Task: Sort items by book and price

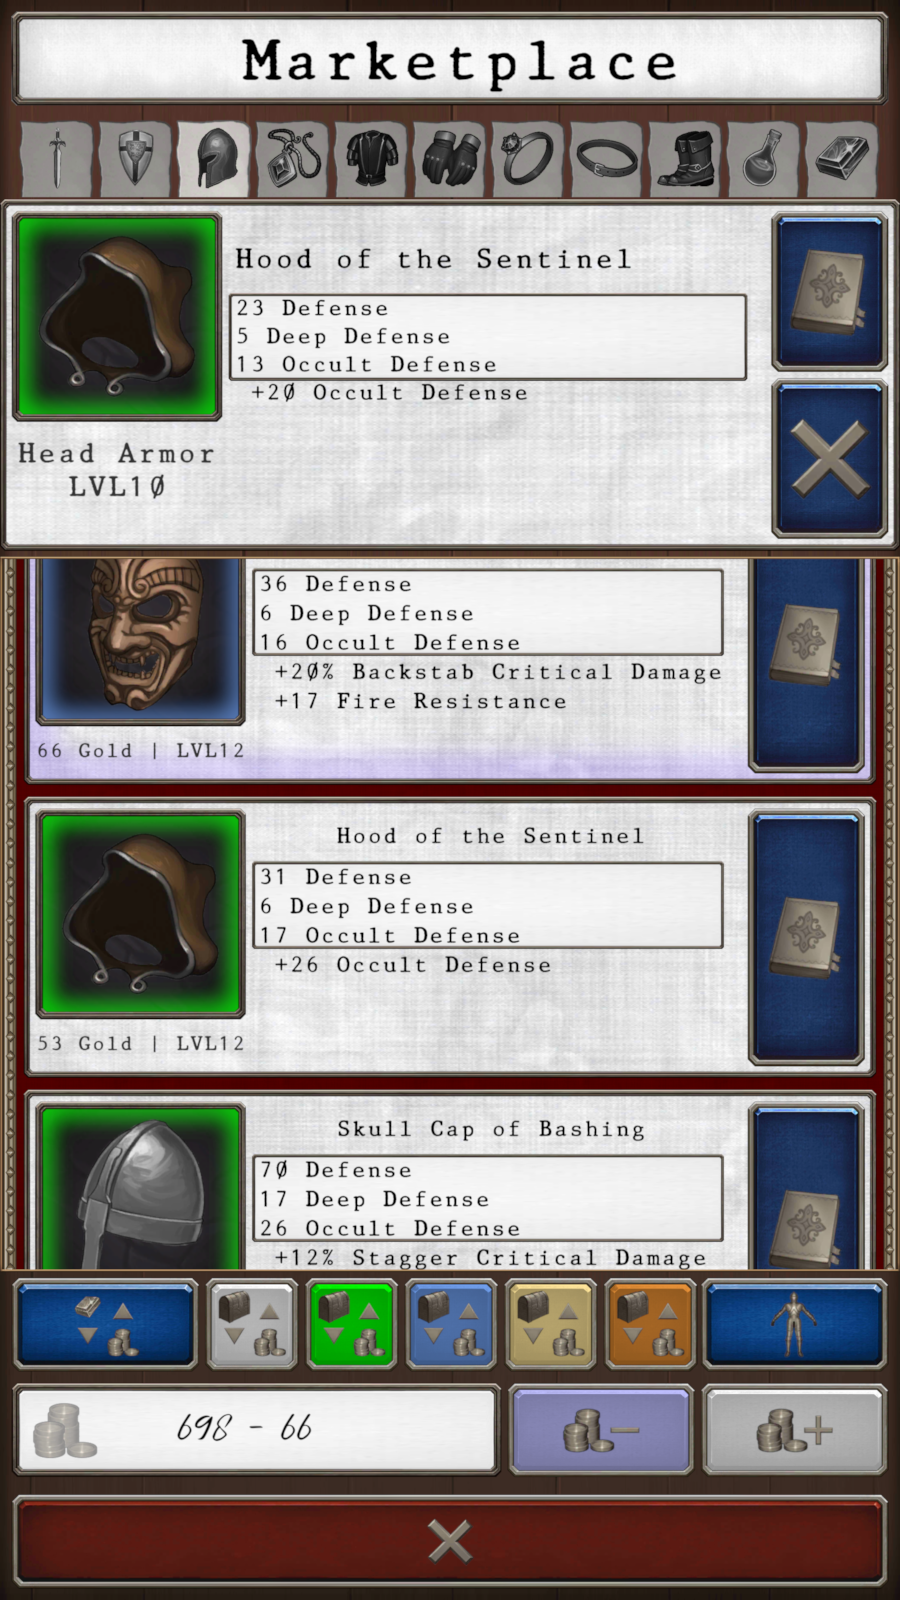Action: coord(105,1325)
